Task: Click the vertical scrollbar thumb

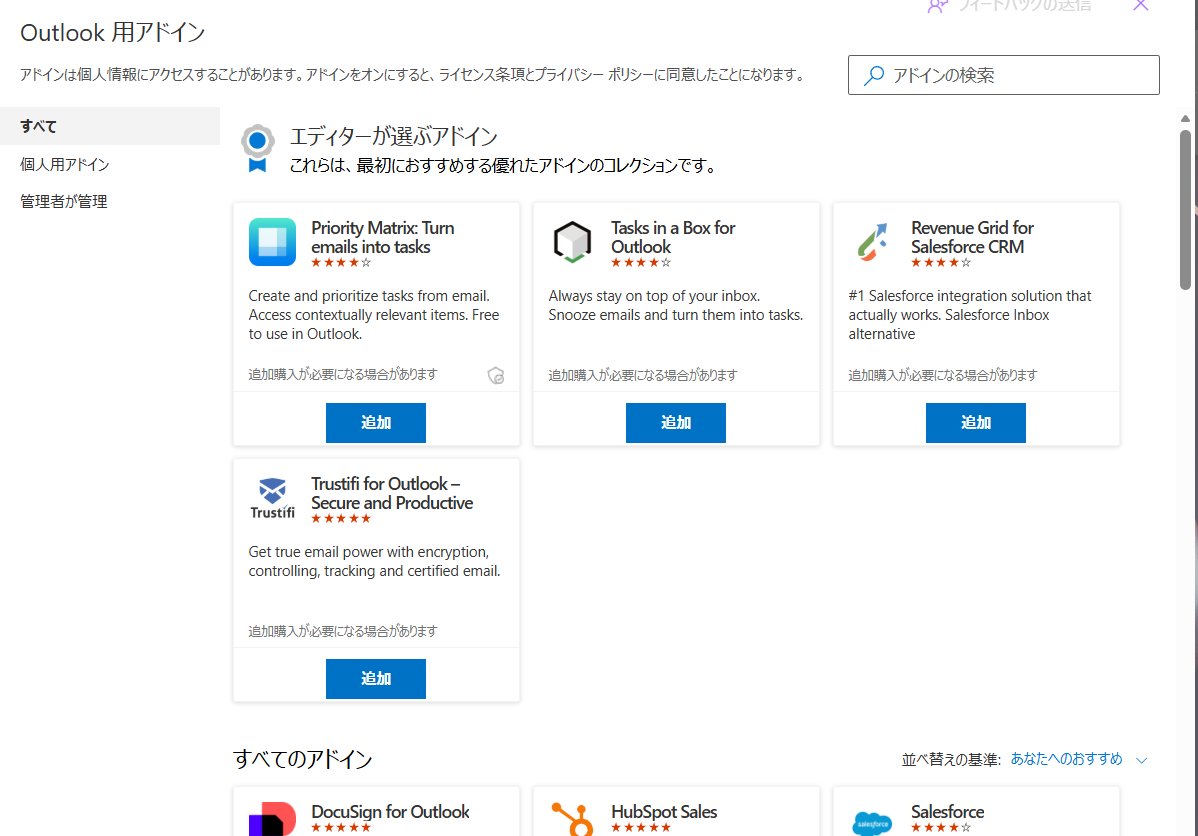Action: (1185, 210)
